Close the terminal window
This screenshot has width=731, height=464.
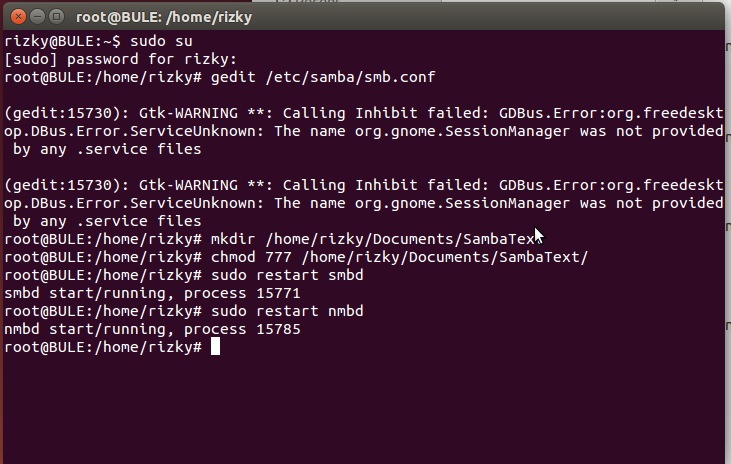tap(15, 15)
